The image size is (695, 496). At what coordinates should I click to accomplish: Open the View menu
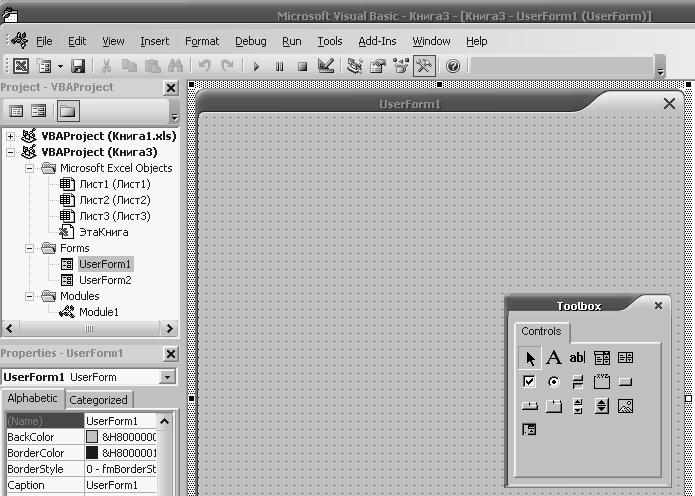click(113, 41)
